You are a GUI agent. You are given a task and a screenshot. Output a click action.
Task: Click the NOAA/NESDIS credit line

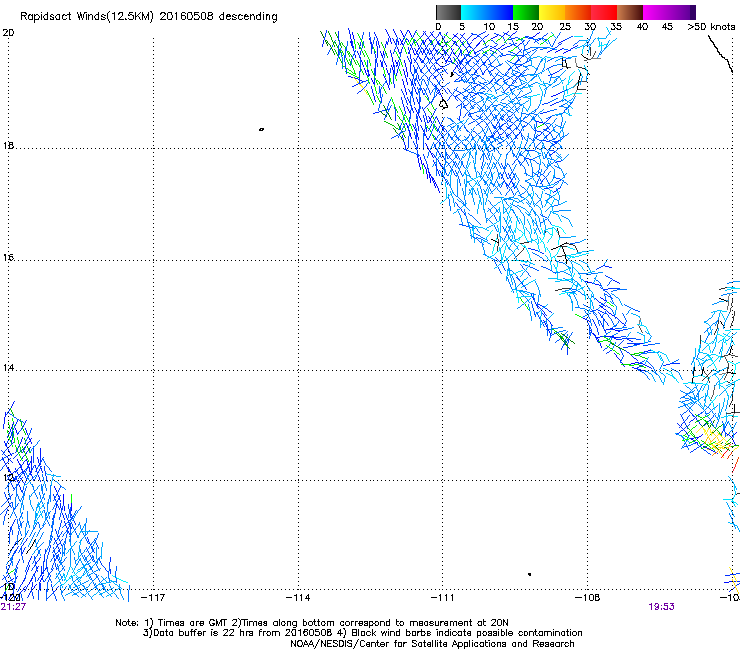click(x=432, y=644)
